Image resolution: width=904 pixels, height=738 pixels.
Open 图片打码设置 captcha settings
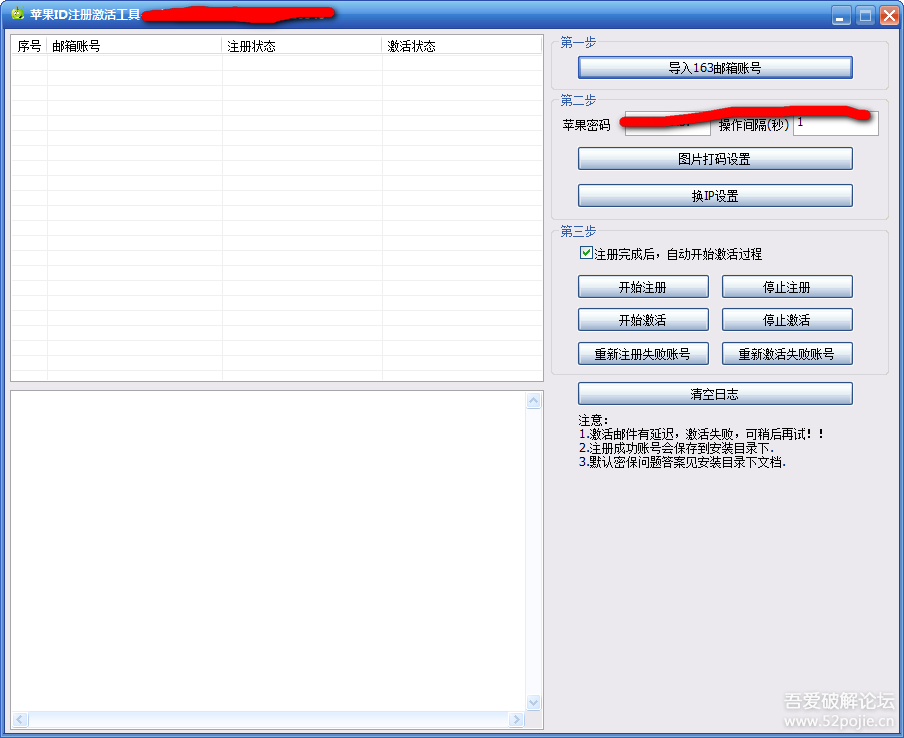pyautogui.click(x=714, y=158)
